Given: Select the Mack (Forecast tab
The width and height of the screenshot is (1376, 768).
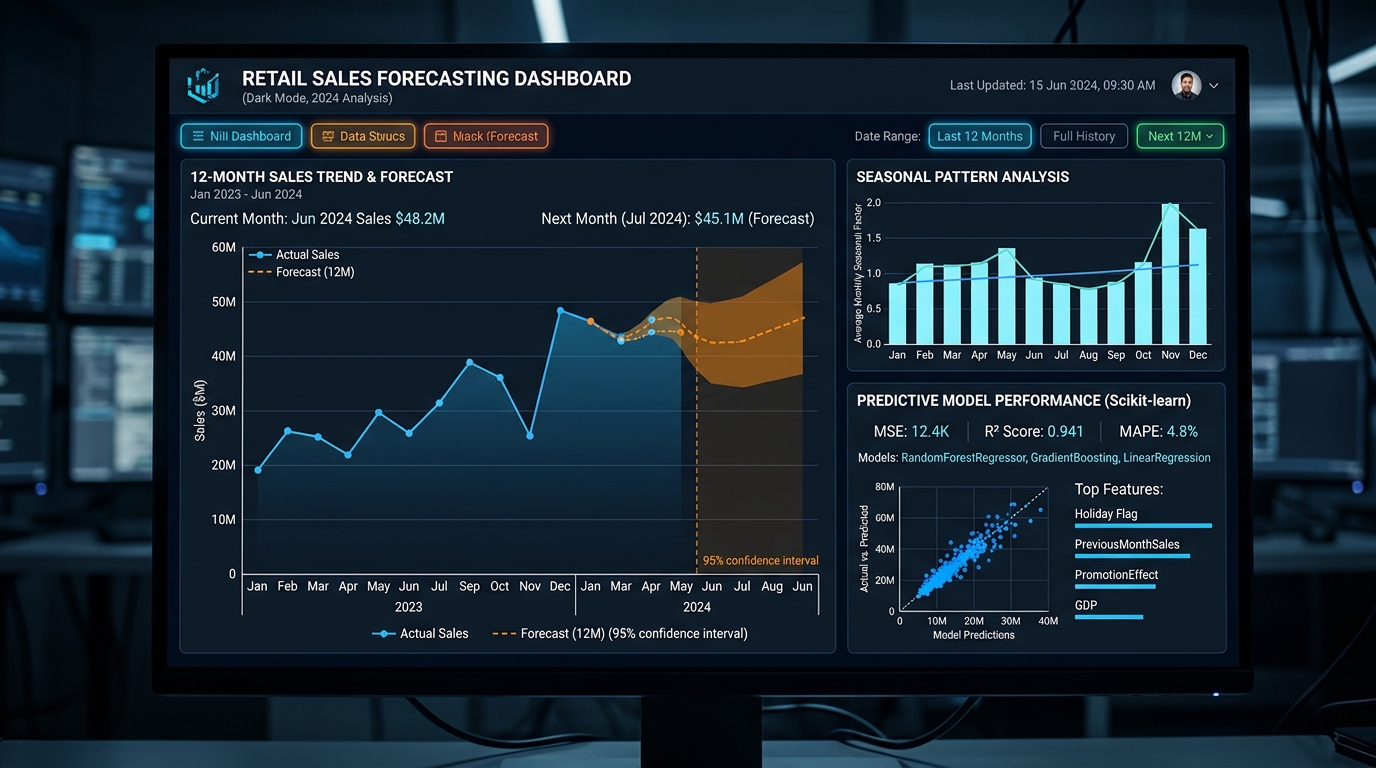Looking at the screenshot, I should [486, 136].
